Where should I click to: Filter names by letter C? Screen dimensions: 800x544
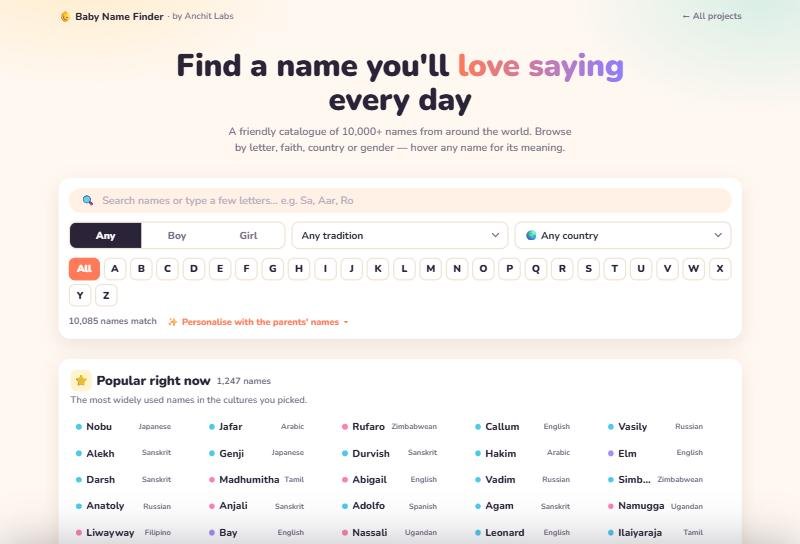pyautogui.click(x=167, y=268)
